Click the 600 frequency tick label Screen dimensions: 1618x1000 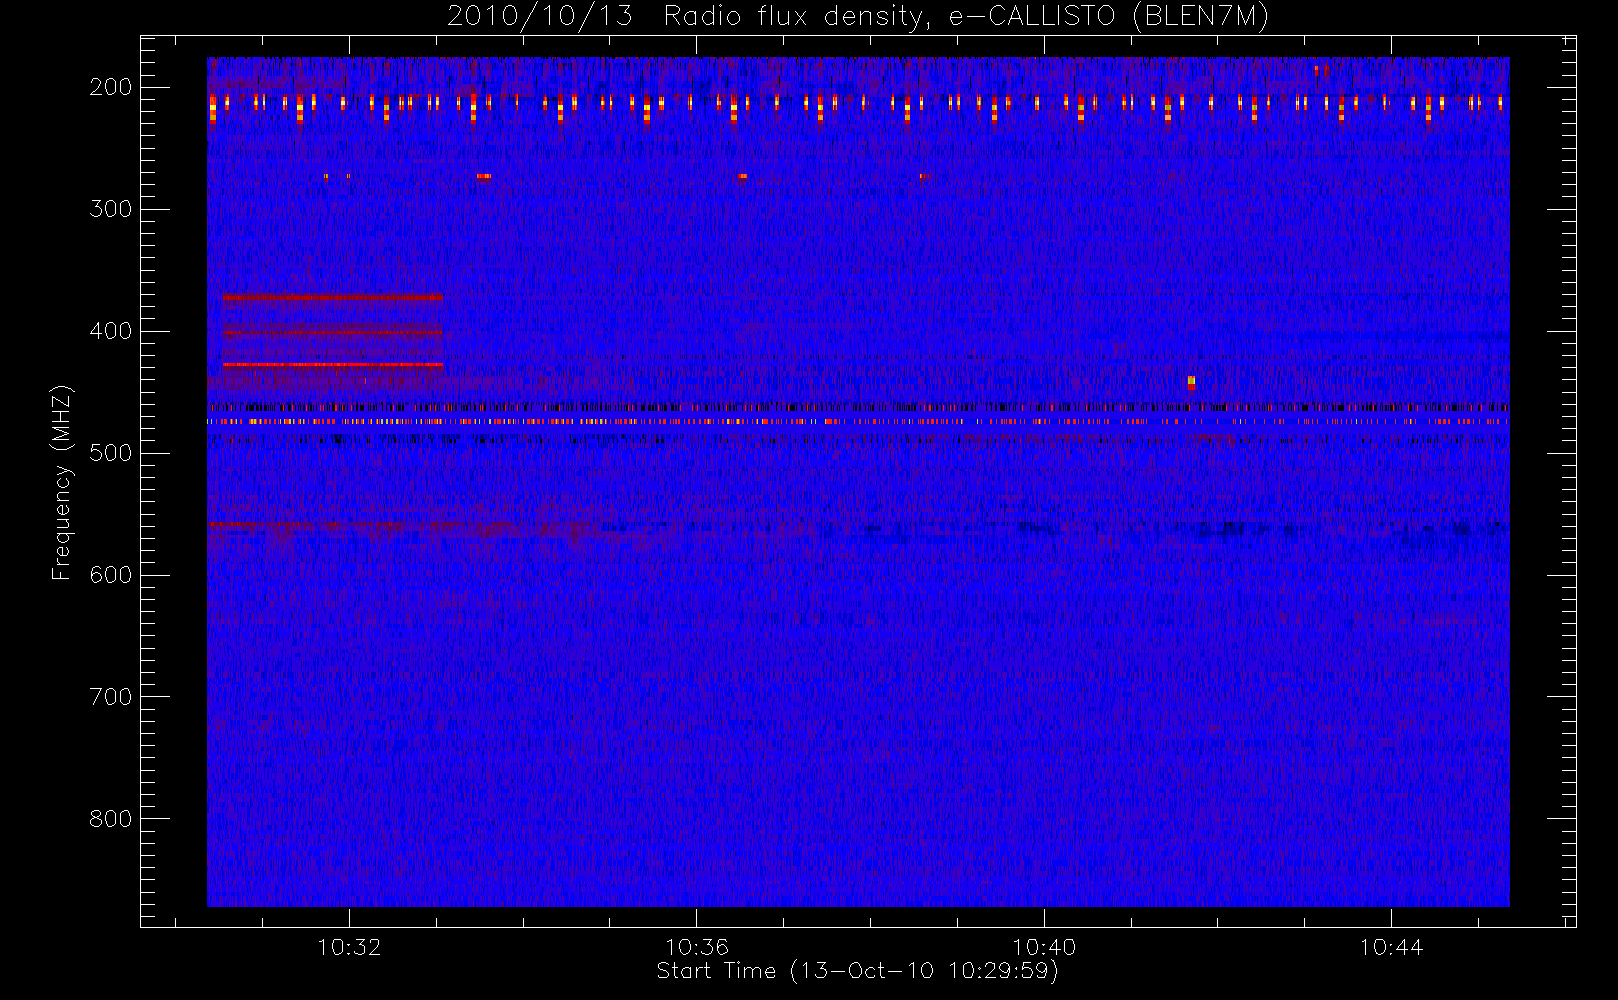(x=111, y=575)
